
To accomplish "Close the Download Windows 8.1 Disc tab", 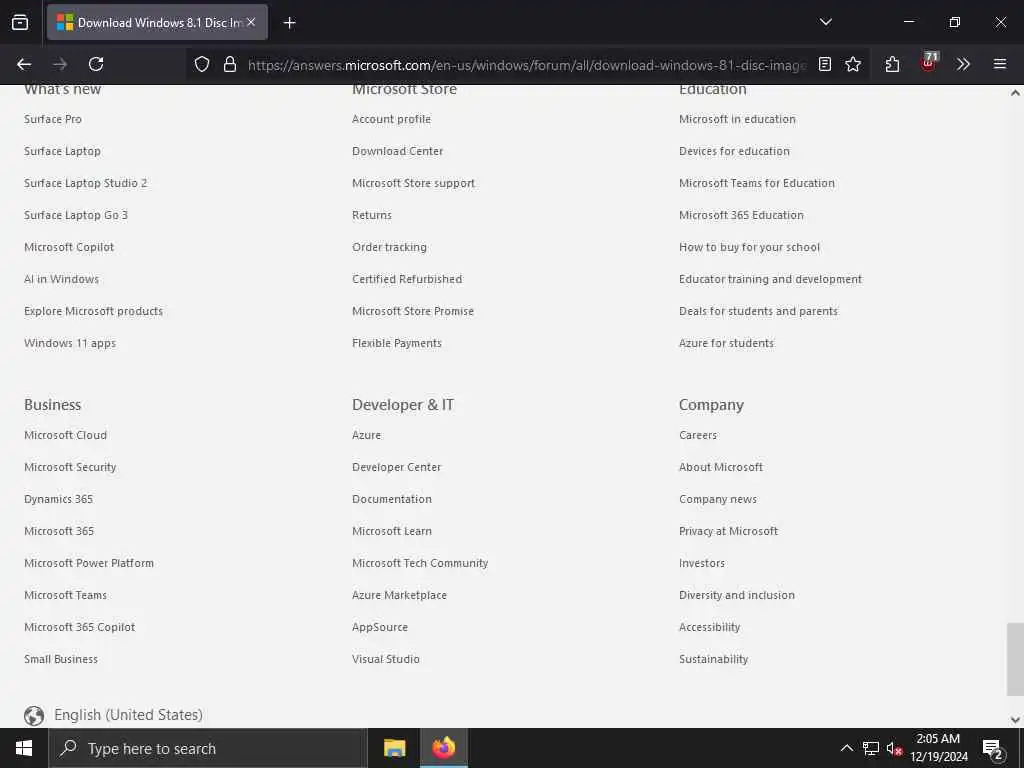I will (251, 22).
